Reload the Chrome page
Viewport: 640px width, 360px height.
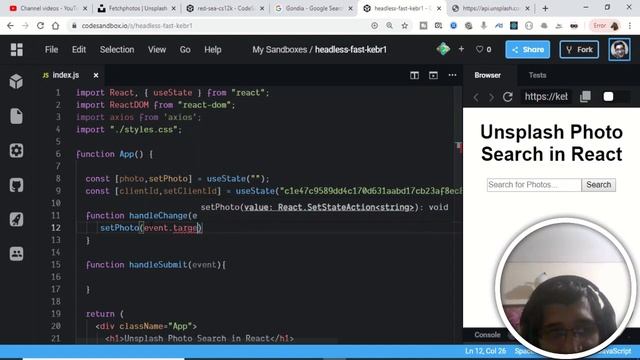click(40, 26)
